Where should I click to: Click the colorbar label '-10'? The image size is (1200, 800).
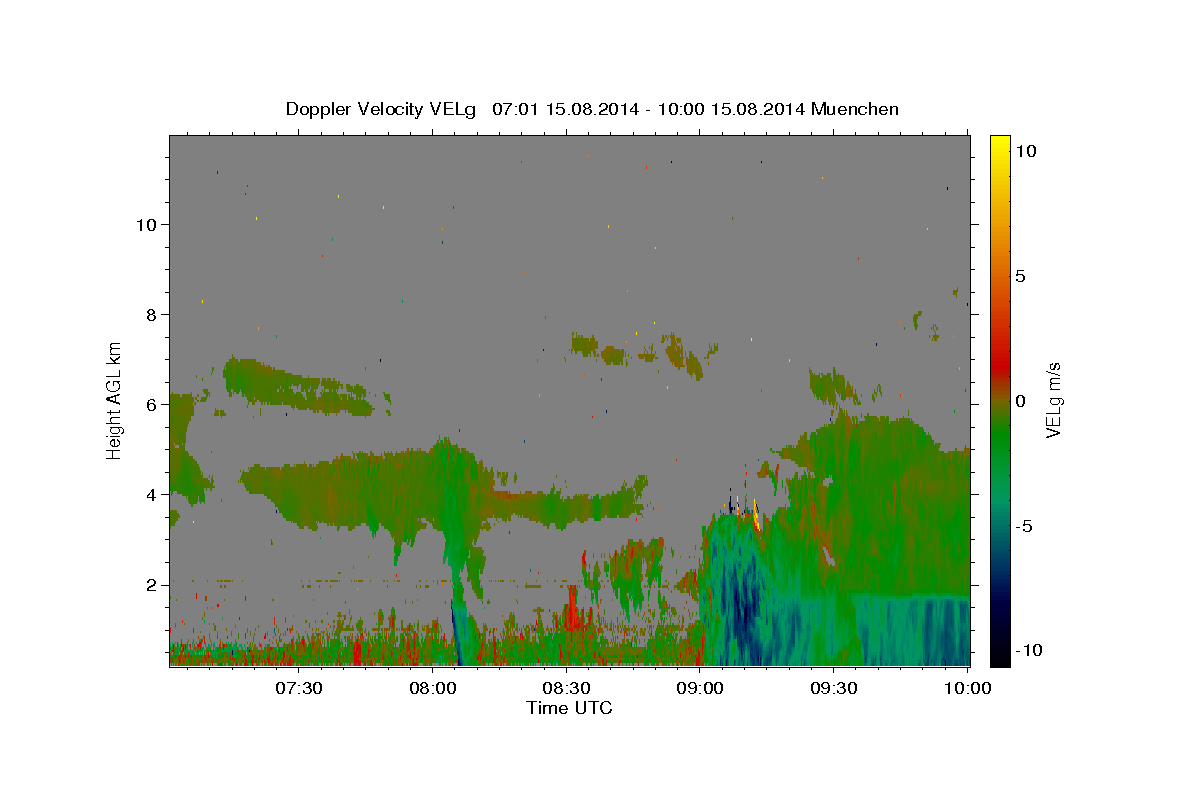[1029, 651]
